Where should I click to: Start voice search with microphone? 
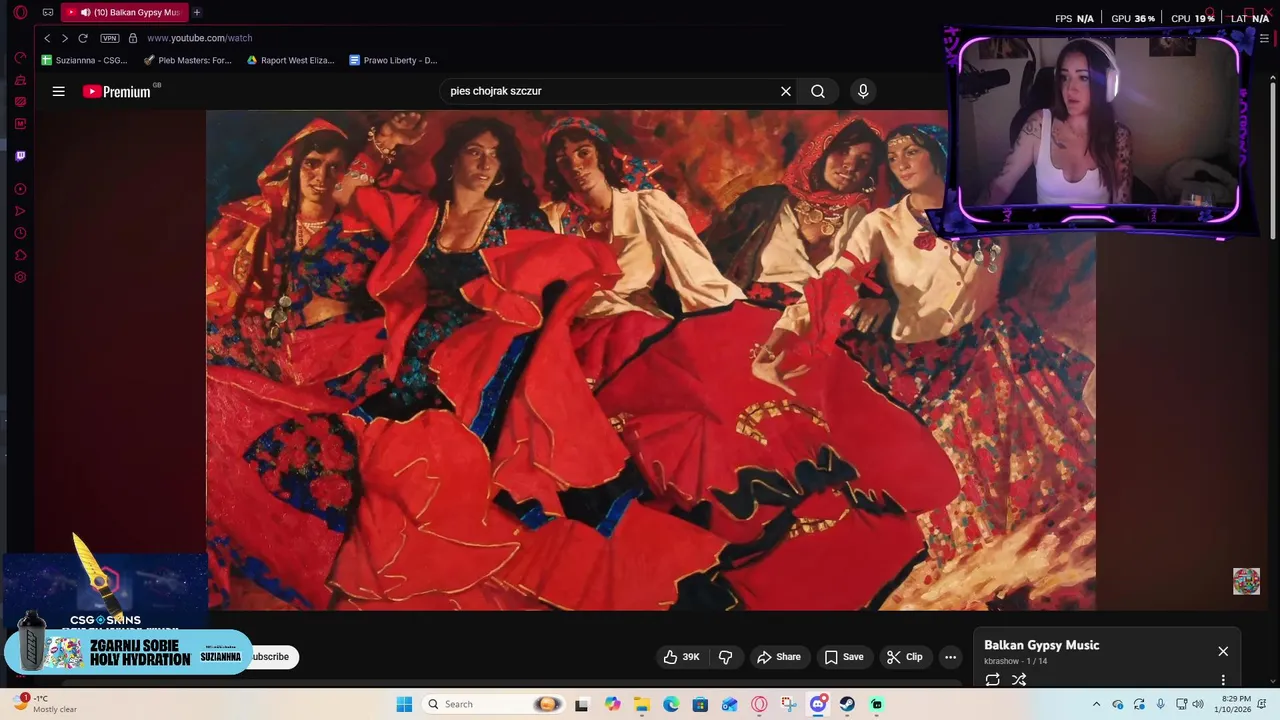[x=863, y=91]
